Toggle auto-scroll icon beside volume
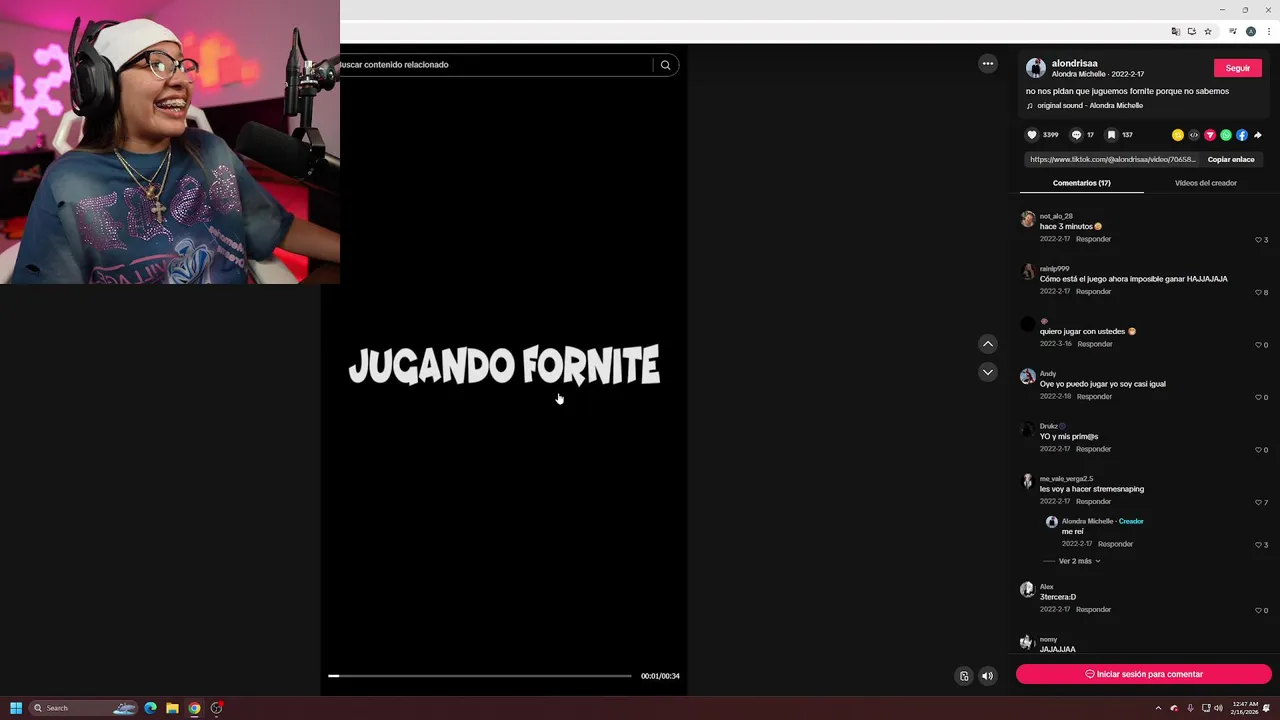1280x720 pixels. pyautogui.click(x=964, y=676)
